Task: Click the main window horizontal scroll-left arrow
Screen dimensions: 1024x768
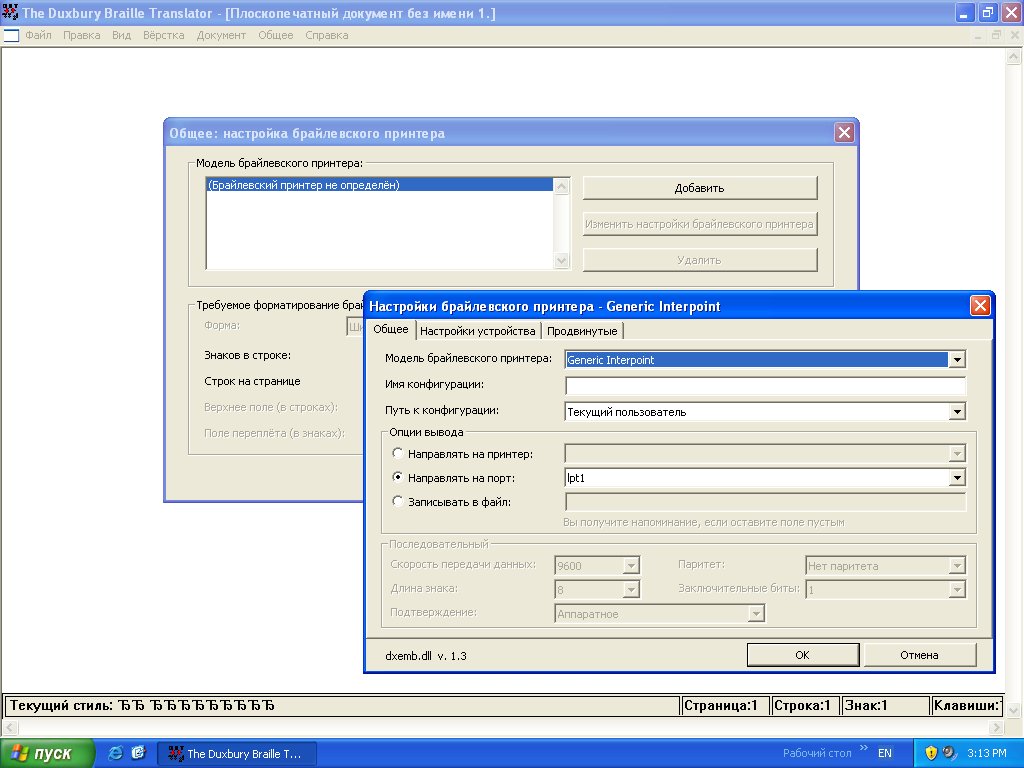Action: tap(9, 727)
